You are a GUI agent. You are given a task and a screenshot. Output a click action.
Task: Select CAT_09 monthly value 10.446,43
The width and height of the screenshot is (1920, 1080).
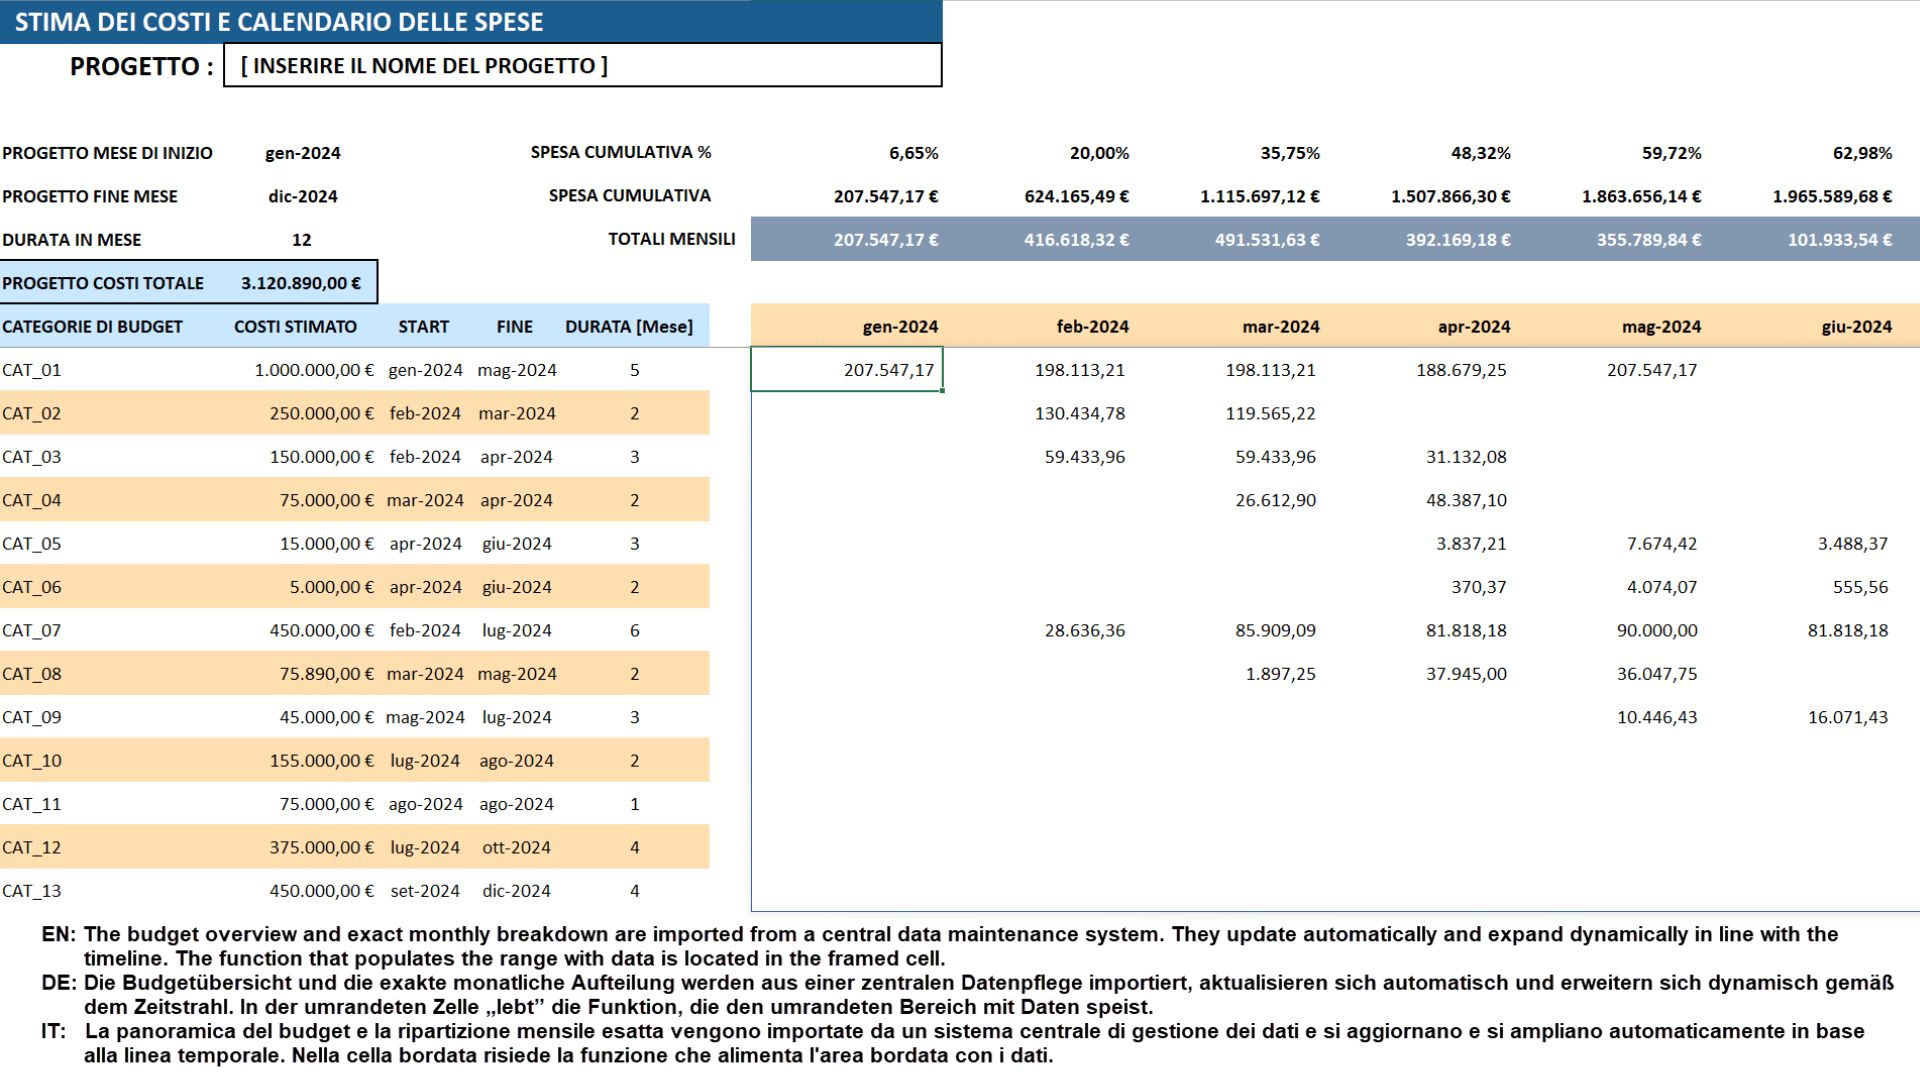coord(1660,716)
